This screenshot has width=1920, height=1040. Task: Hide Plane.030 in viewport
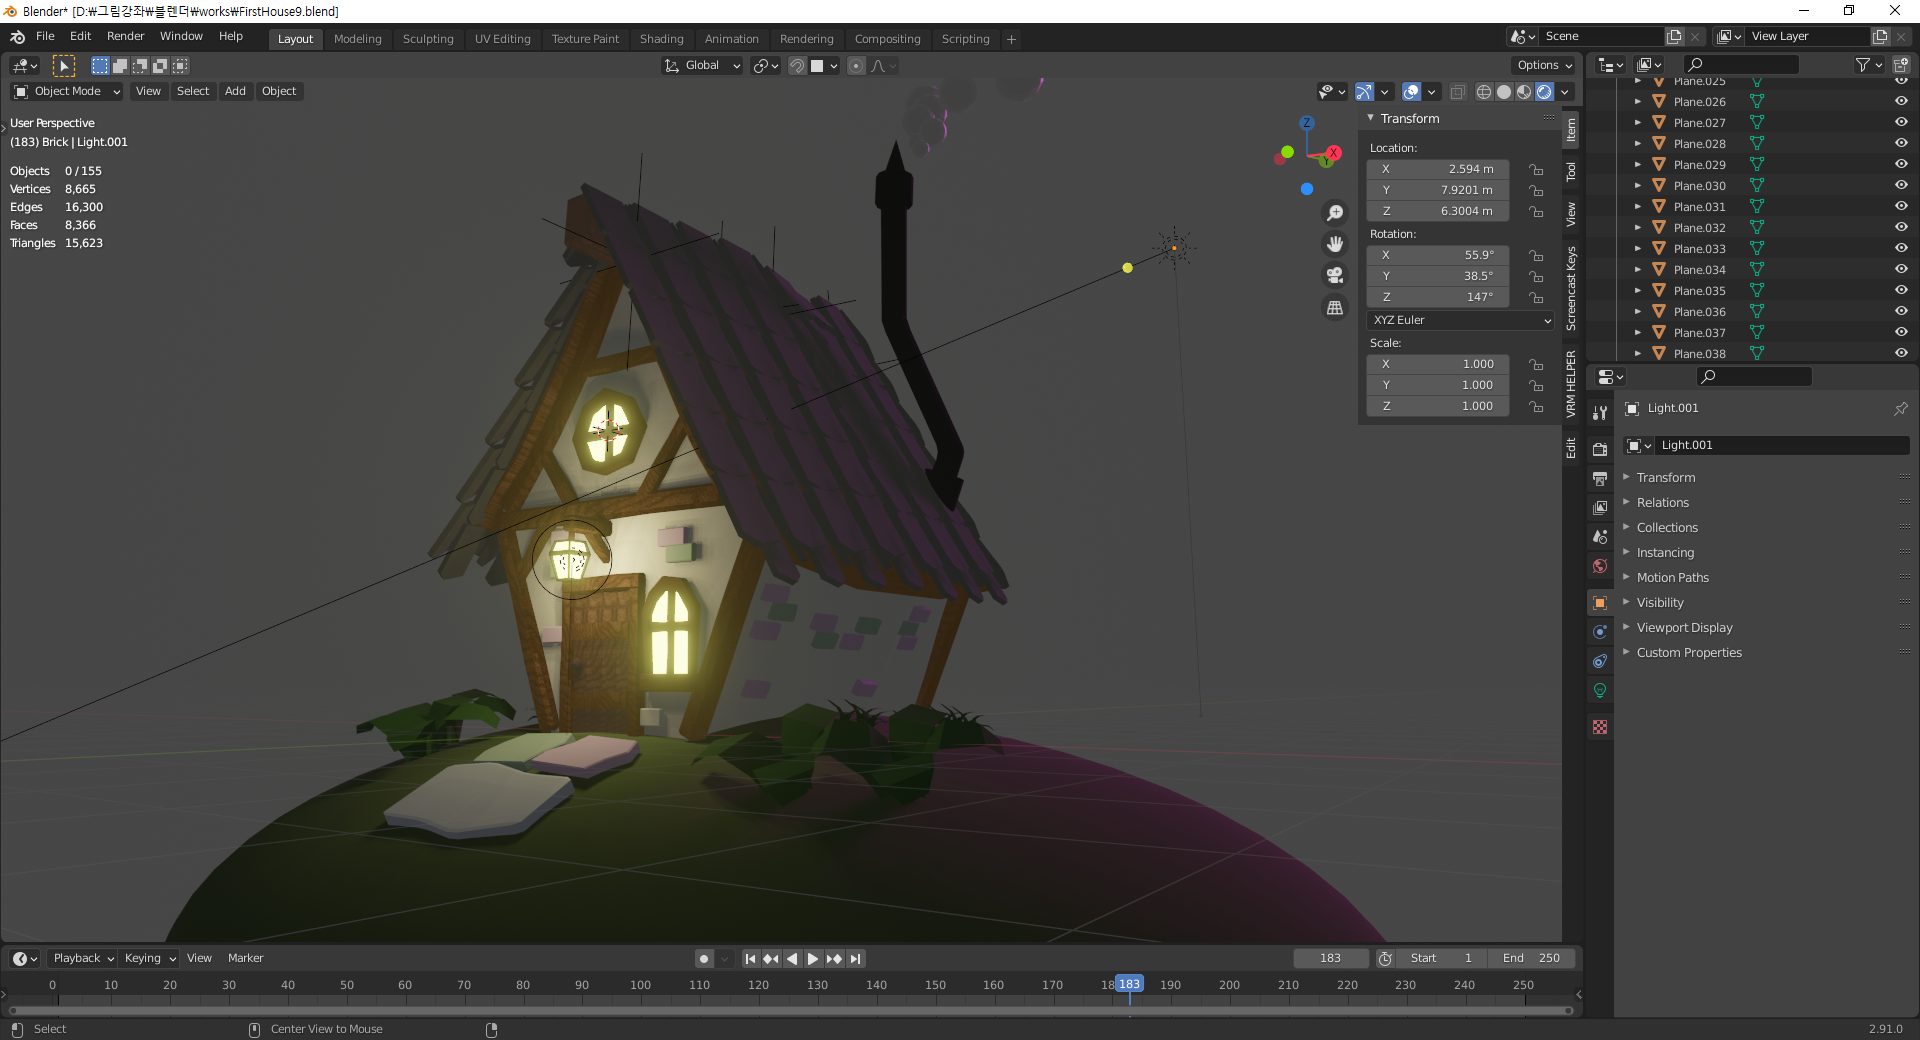click(1901, 185)
